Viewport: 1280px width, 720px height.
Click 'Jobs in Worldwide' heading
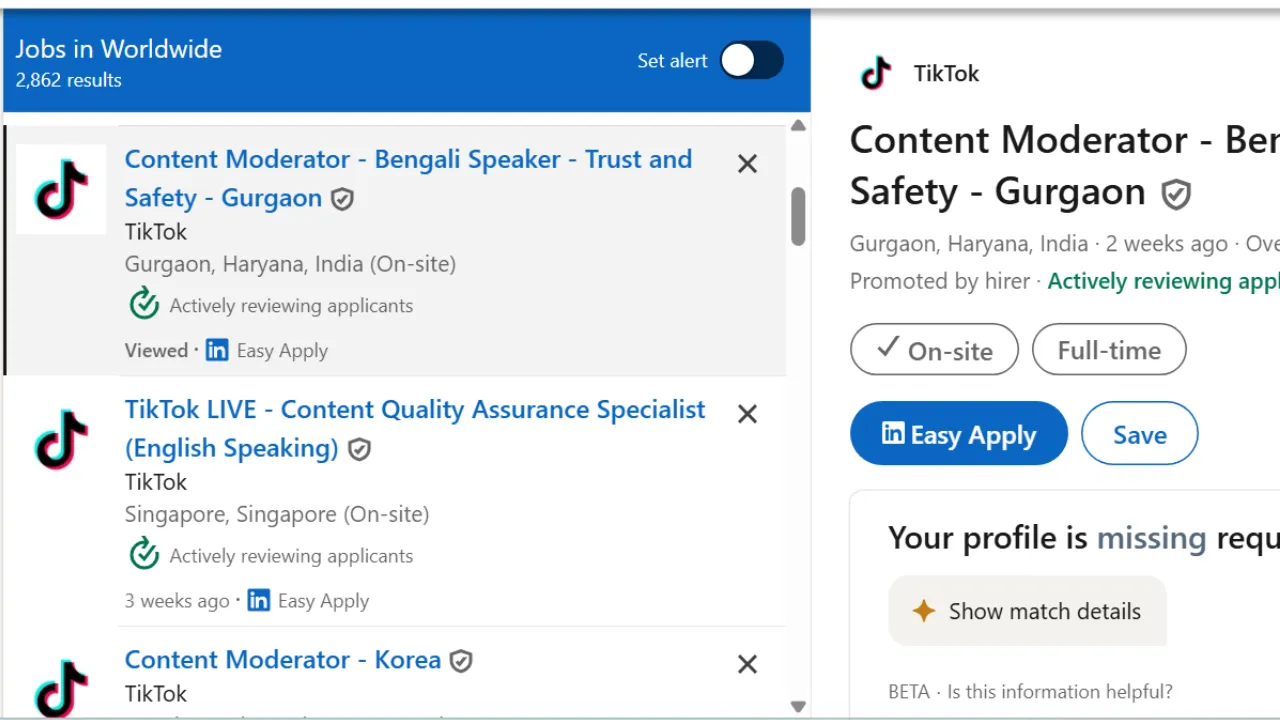[119, 49]
